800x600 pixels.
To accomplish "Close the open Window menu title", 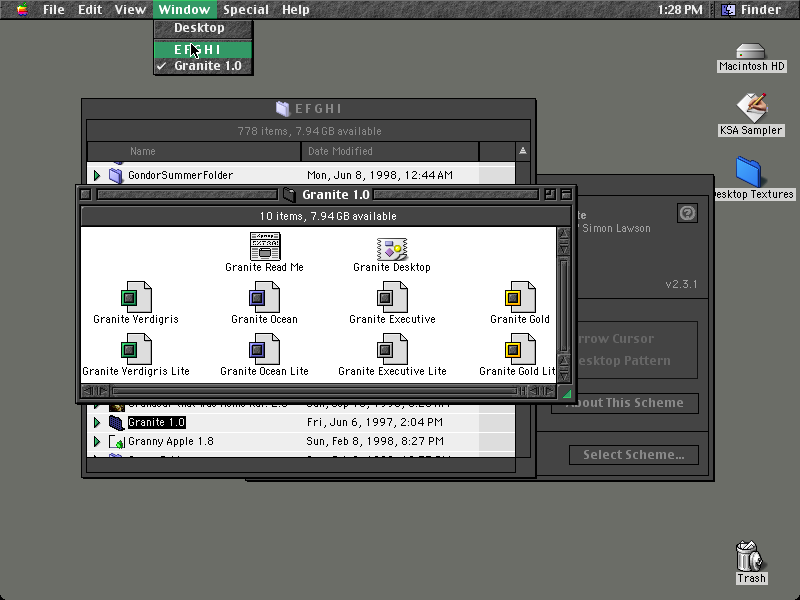I will point(184,10).
